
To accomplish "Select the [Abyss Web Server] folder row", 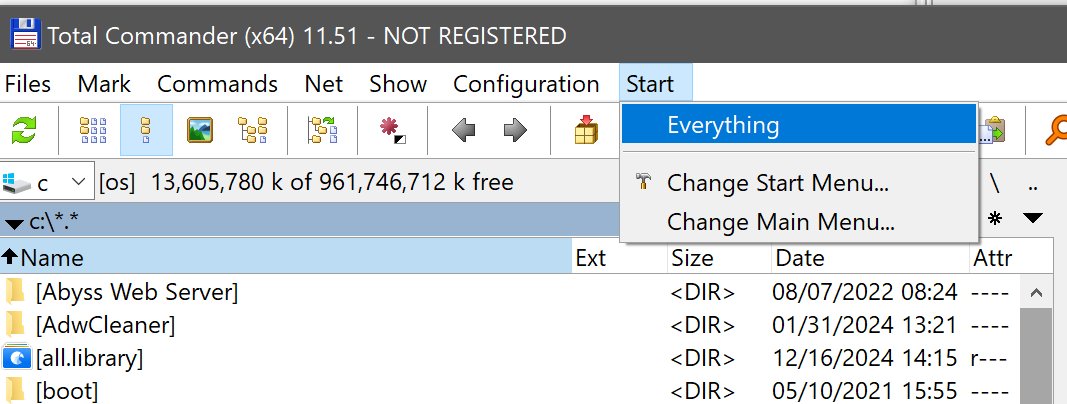I will coord(510,292).
